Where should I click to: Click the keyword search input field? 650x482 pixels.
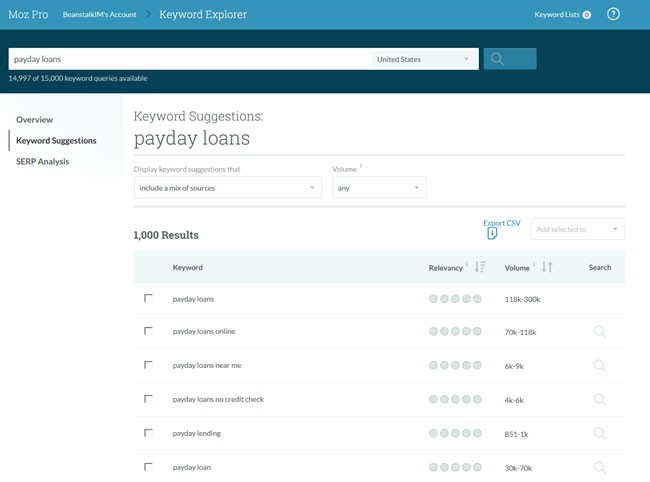point(188,59)
